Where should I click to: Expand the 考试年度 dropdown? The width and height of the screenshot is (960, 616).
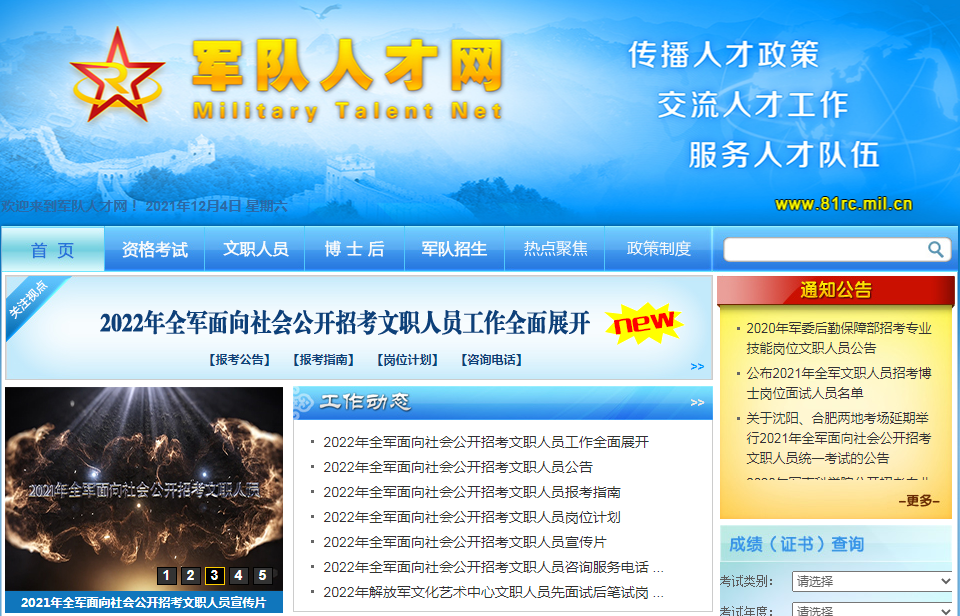click(x=872, y=610)
